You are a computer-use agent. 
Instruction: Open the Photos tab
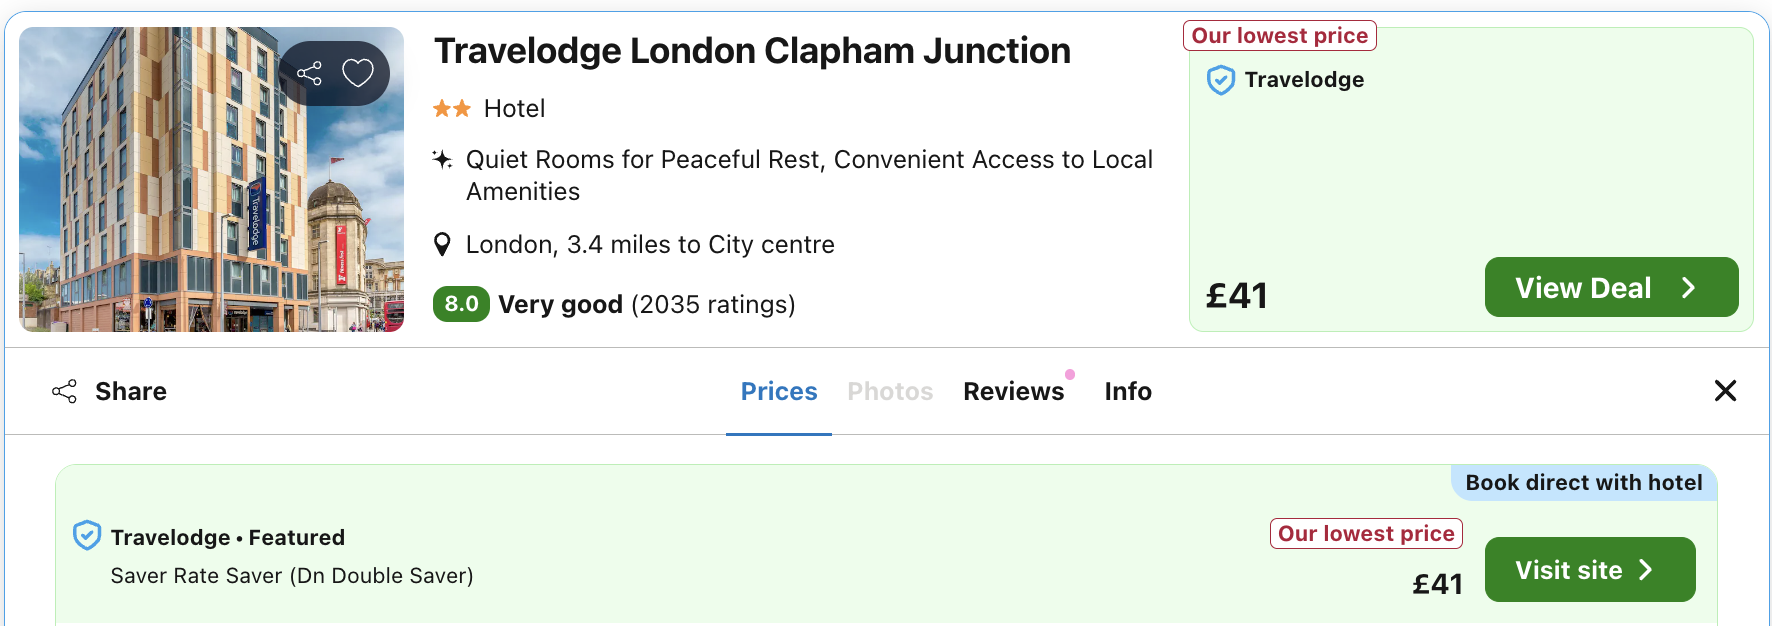coord(890,392)
